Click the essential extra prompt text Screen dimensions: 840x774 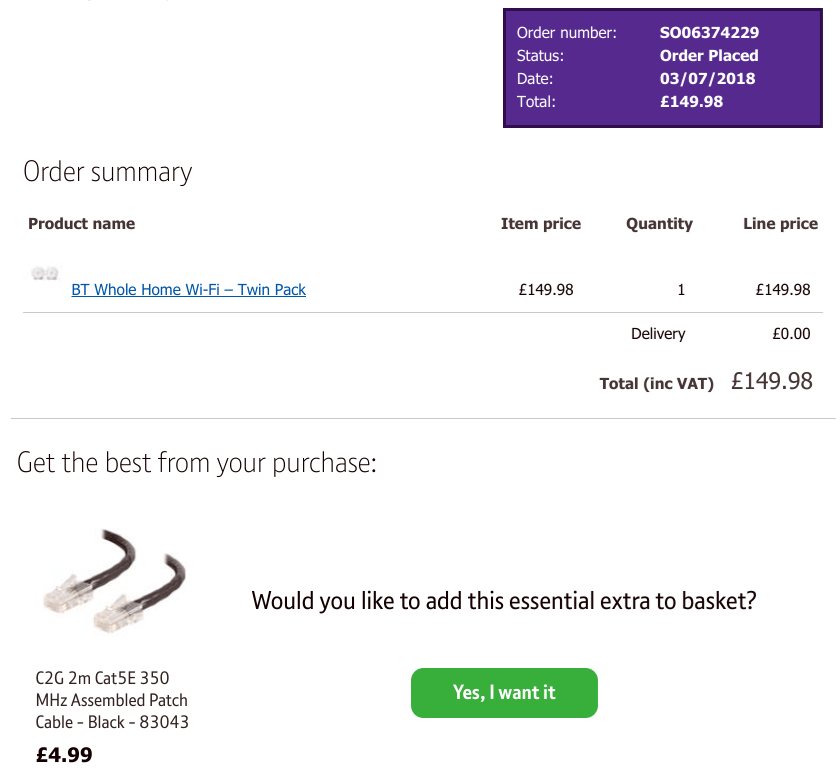tap(504, 600)
